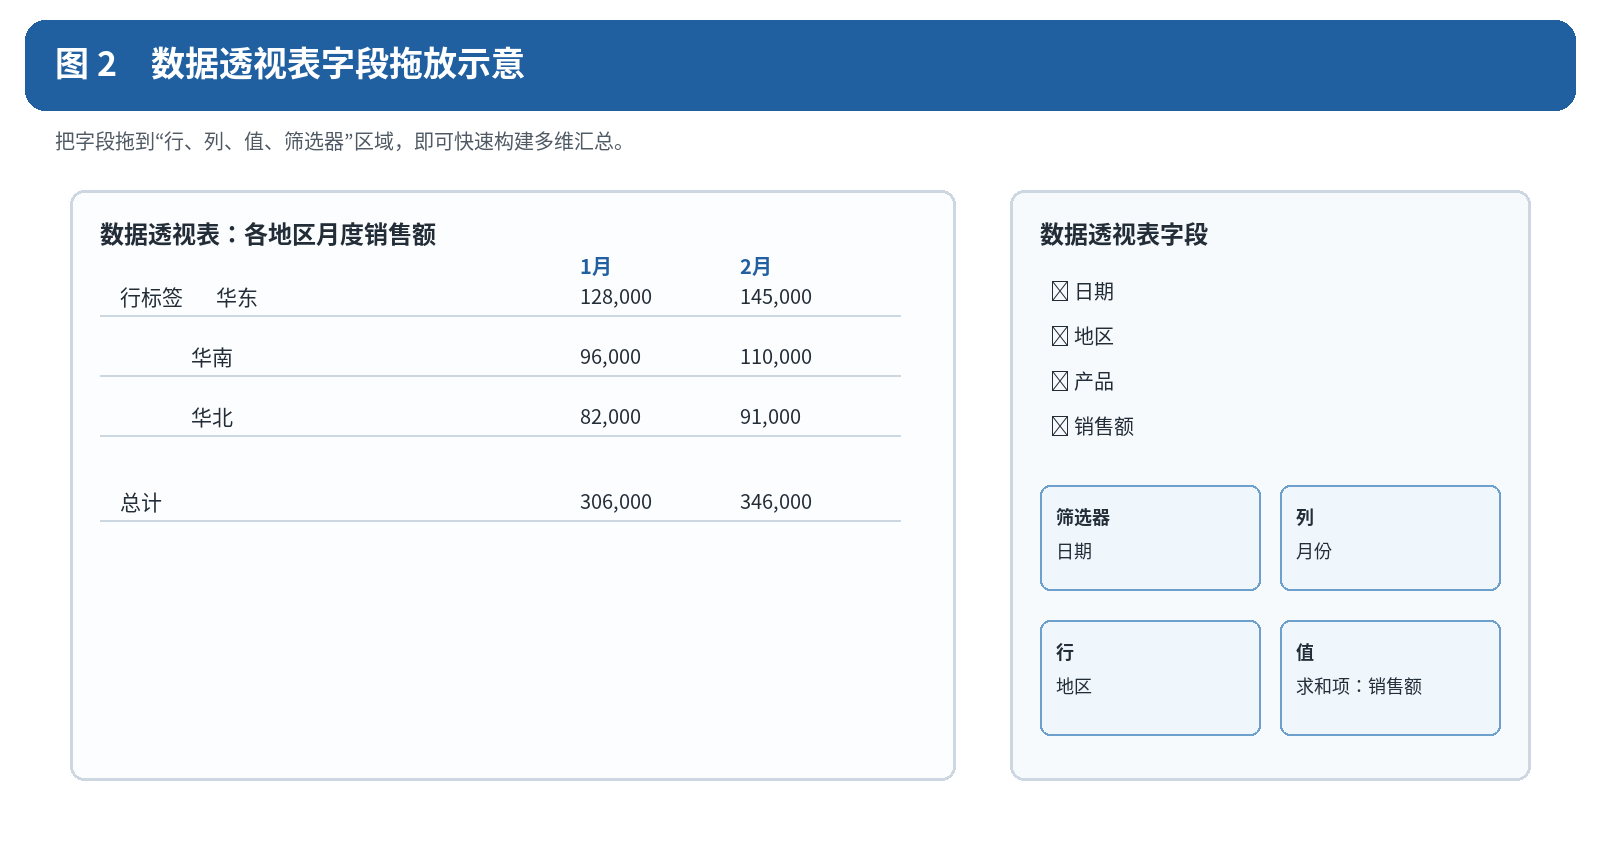Click the 筛选器 area heading
Image resolution: width=1600 pixels, height=850 pixels.
click(1083, 517)
